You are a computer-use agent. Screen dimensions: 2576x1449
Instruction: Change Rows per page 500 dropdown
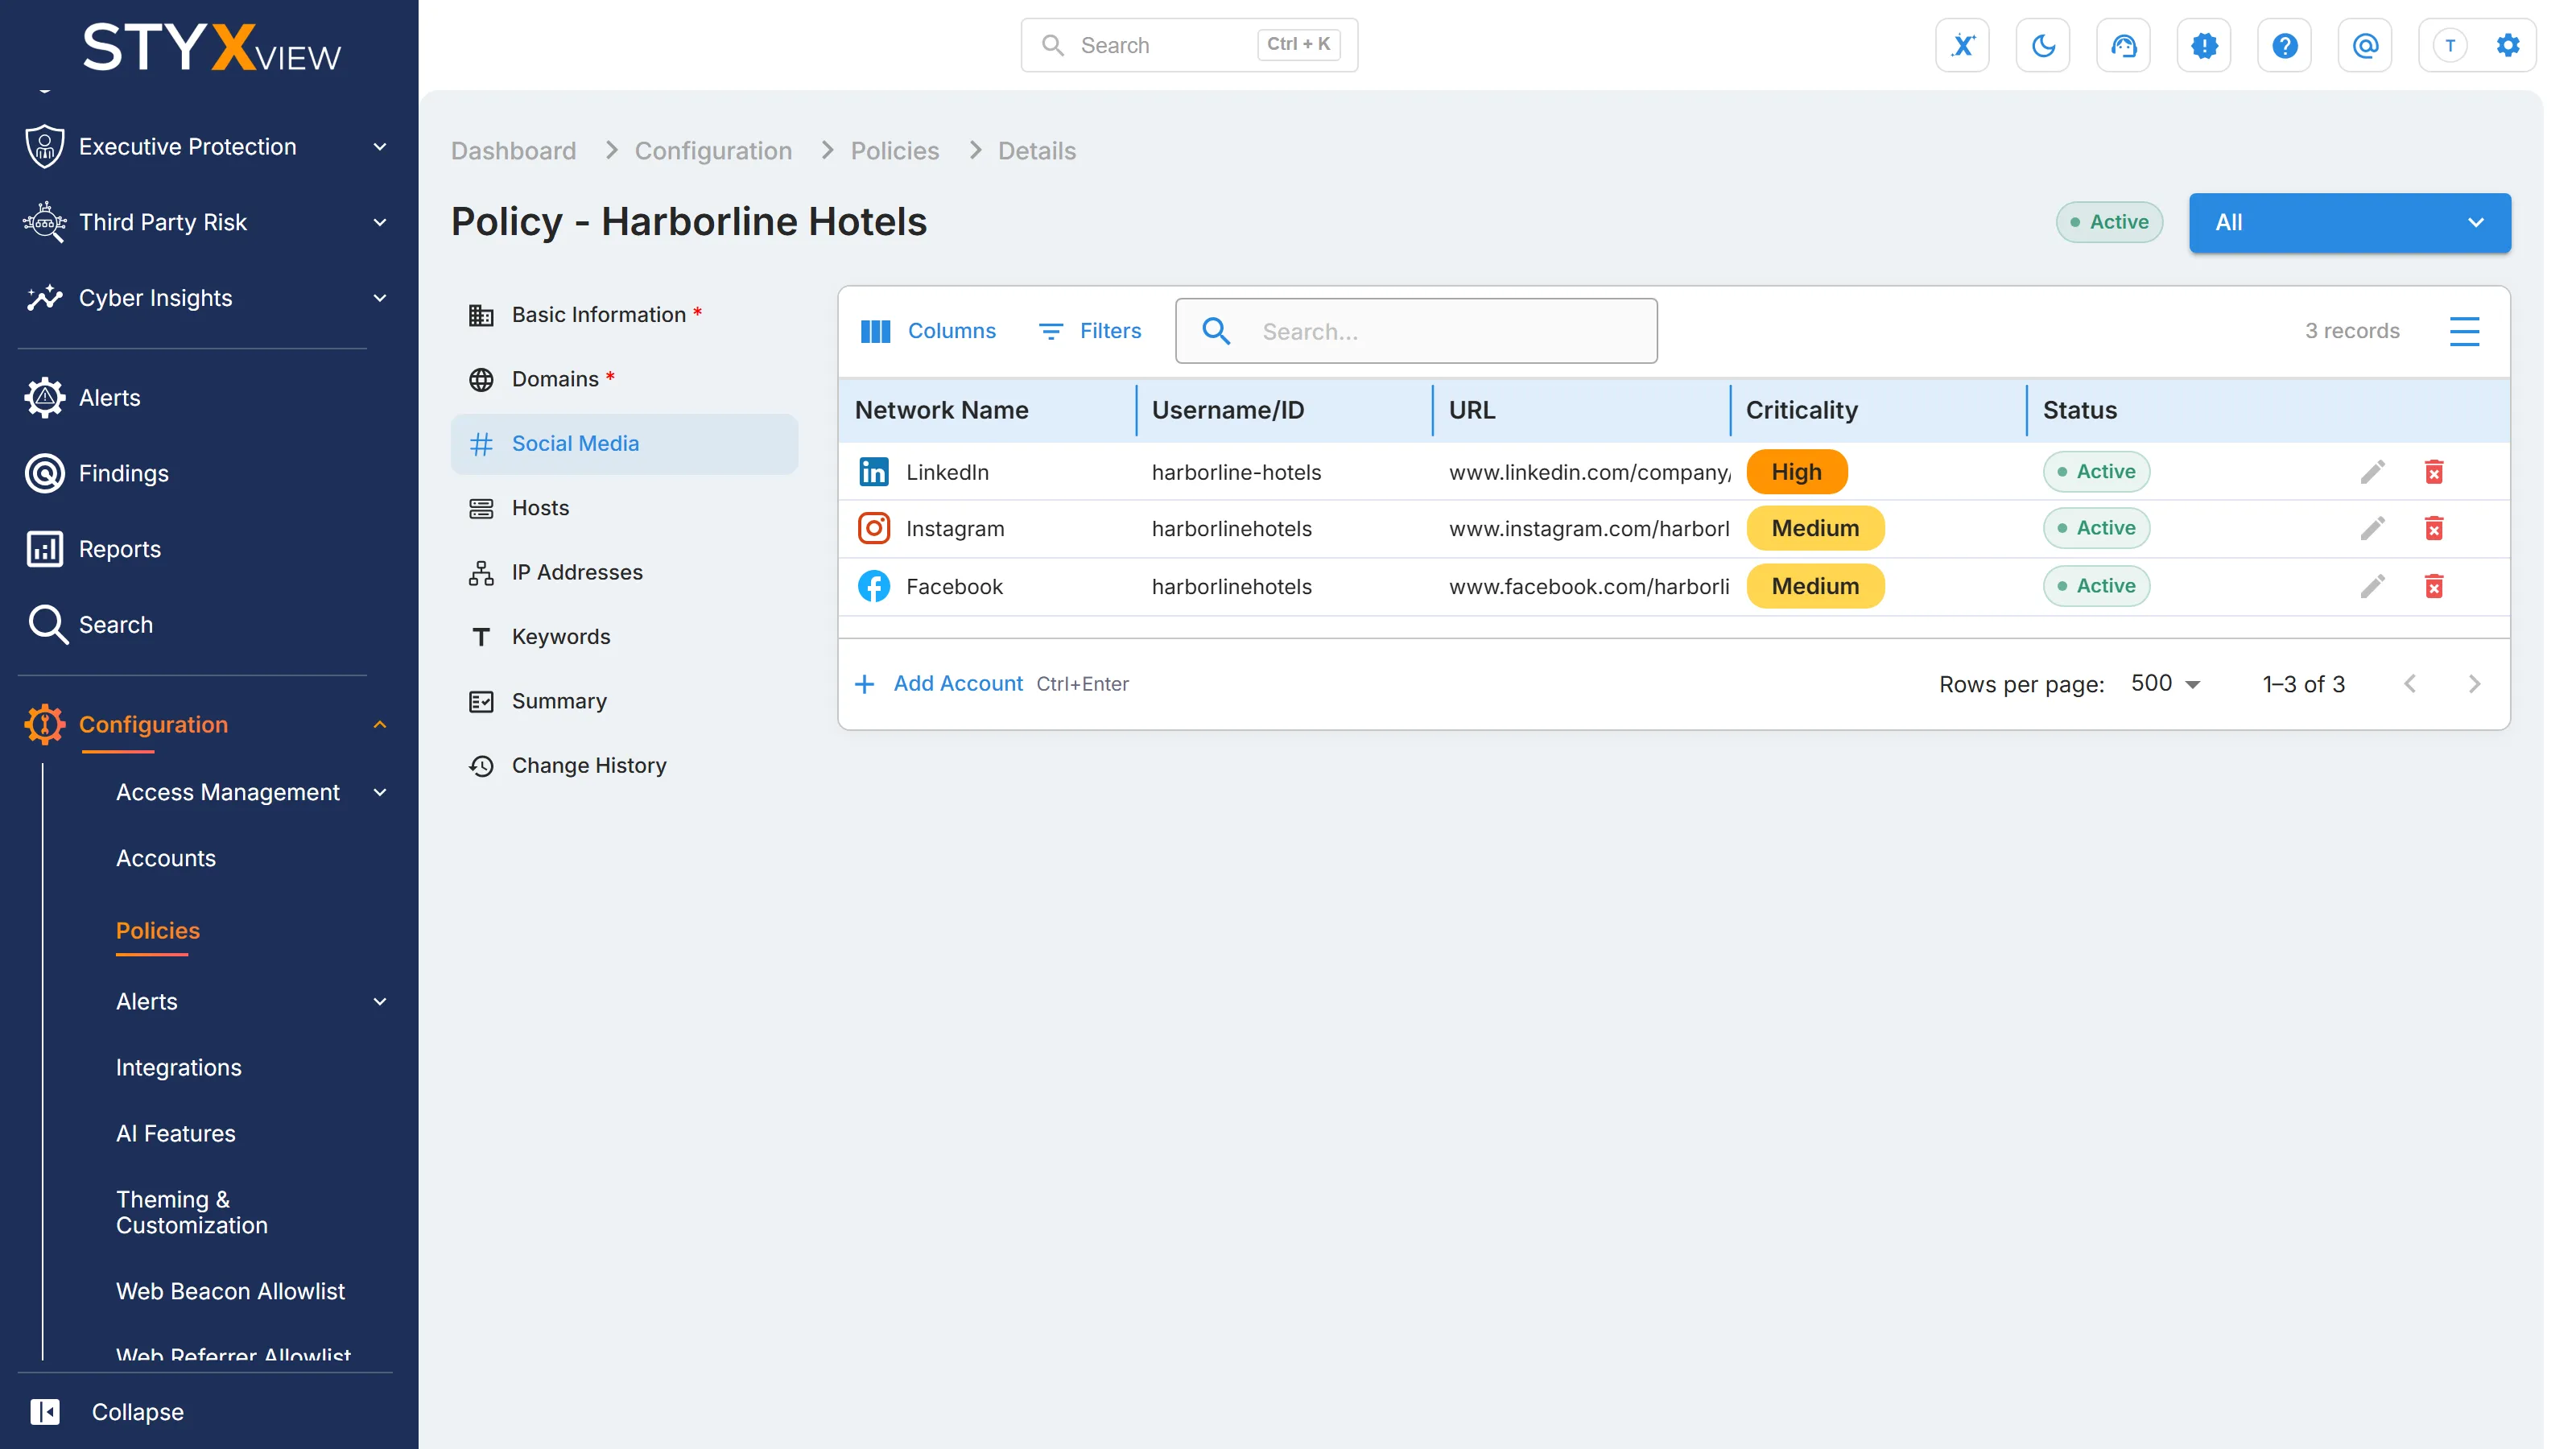click(2165, 684)
